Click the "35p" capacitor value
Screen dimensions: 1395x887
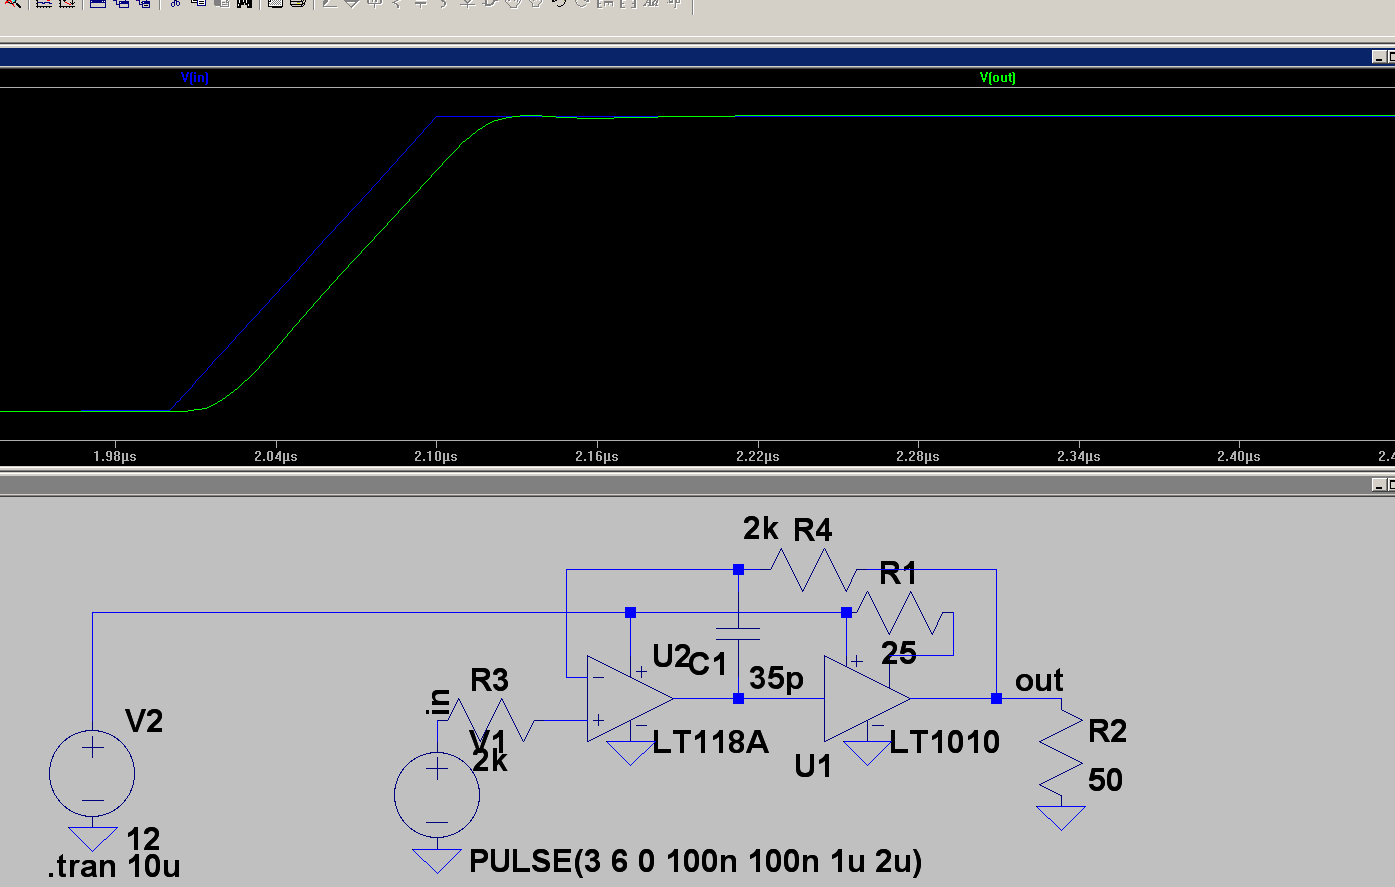click(x=777, y=678)
